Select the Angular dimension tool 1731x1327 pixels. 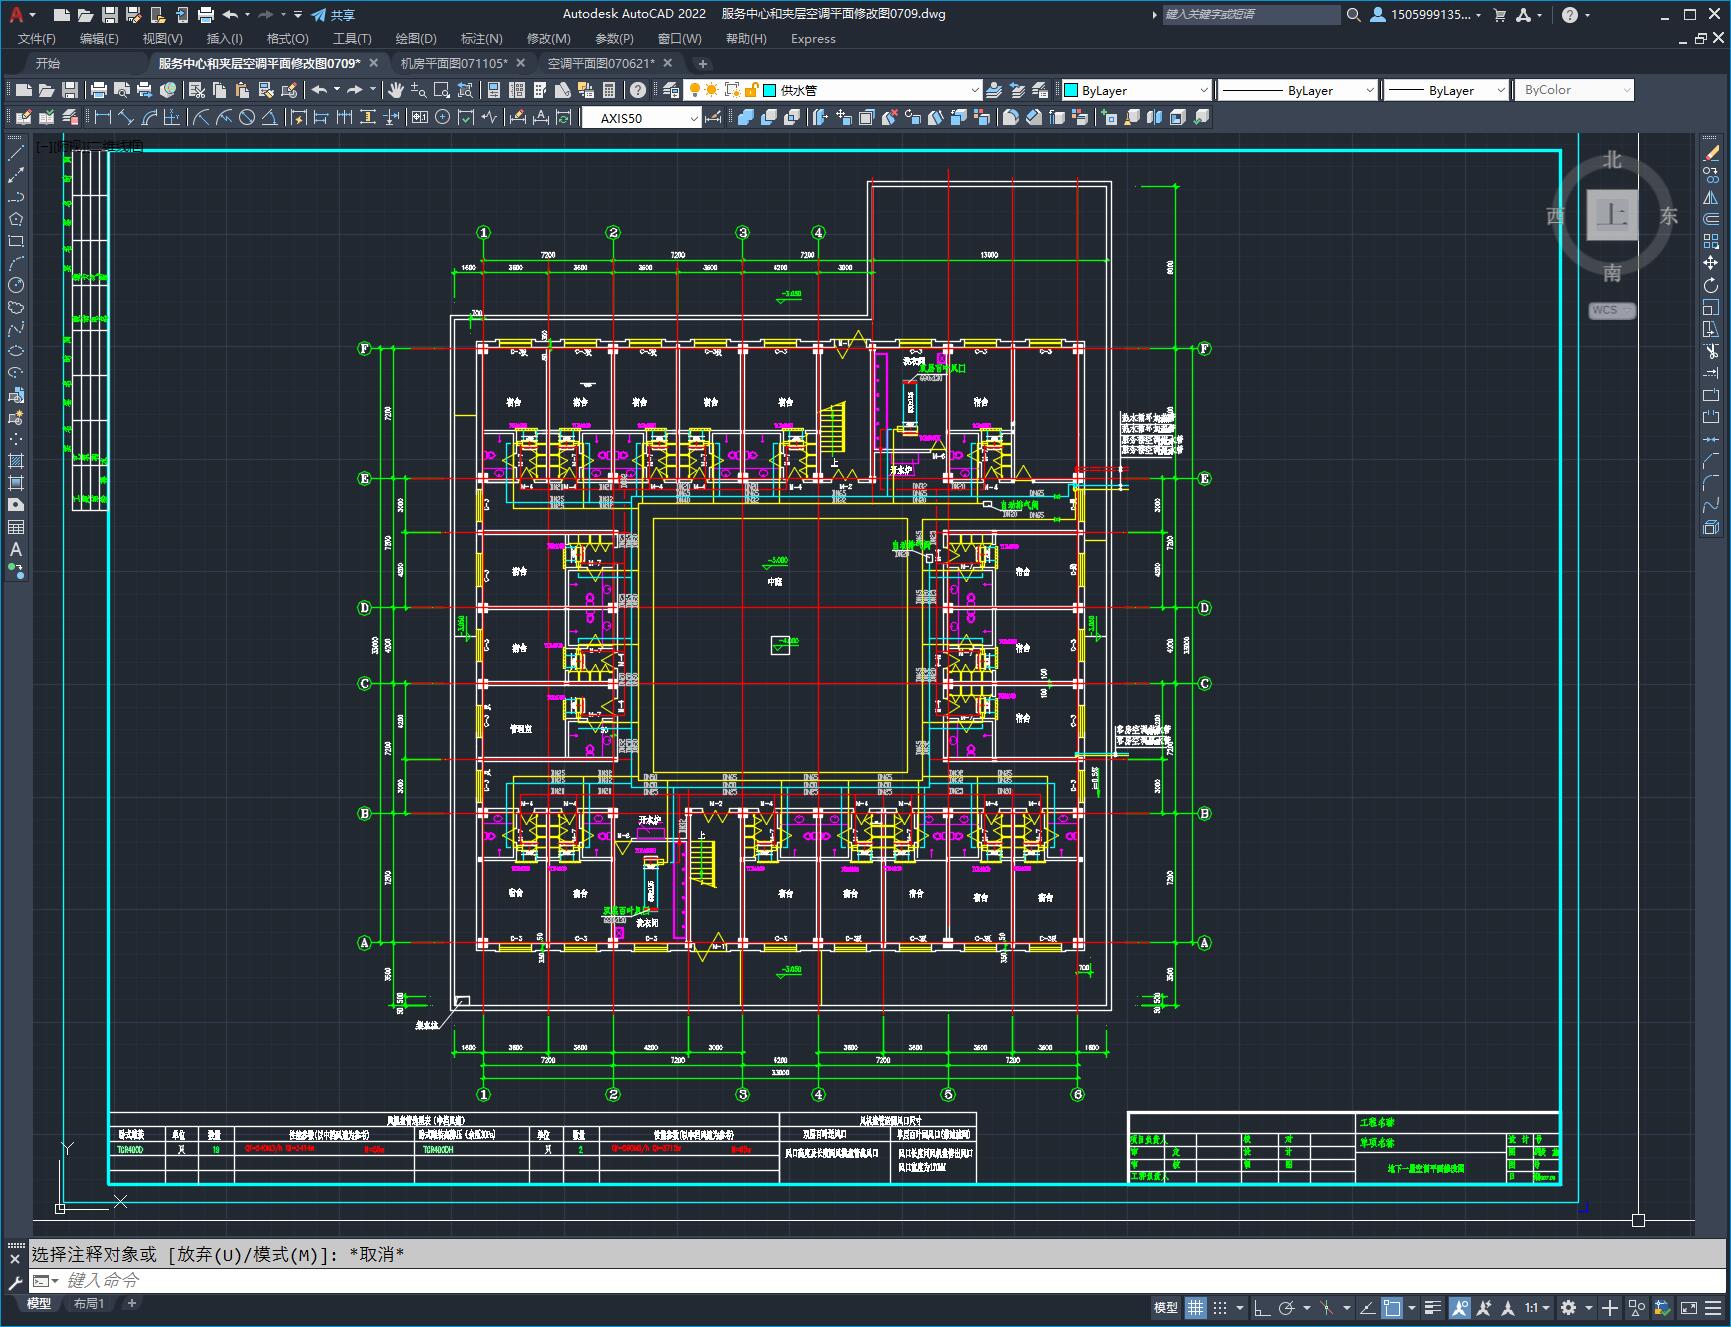(270, 118)
